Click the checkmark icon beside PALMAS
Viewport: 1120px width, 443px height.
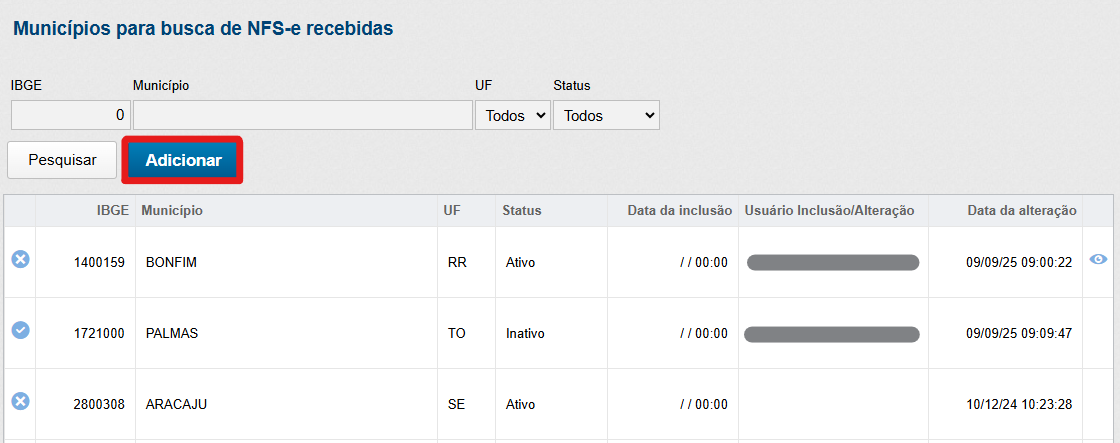[20, 330]
